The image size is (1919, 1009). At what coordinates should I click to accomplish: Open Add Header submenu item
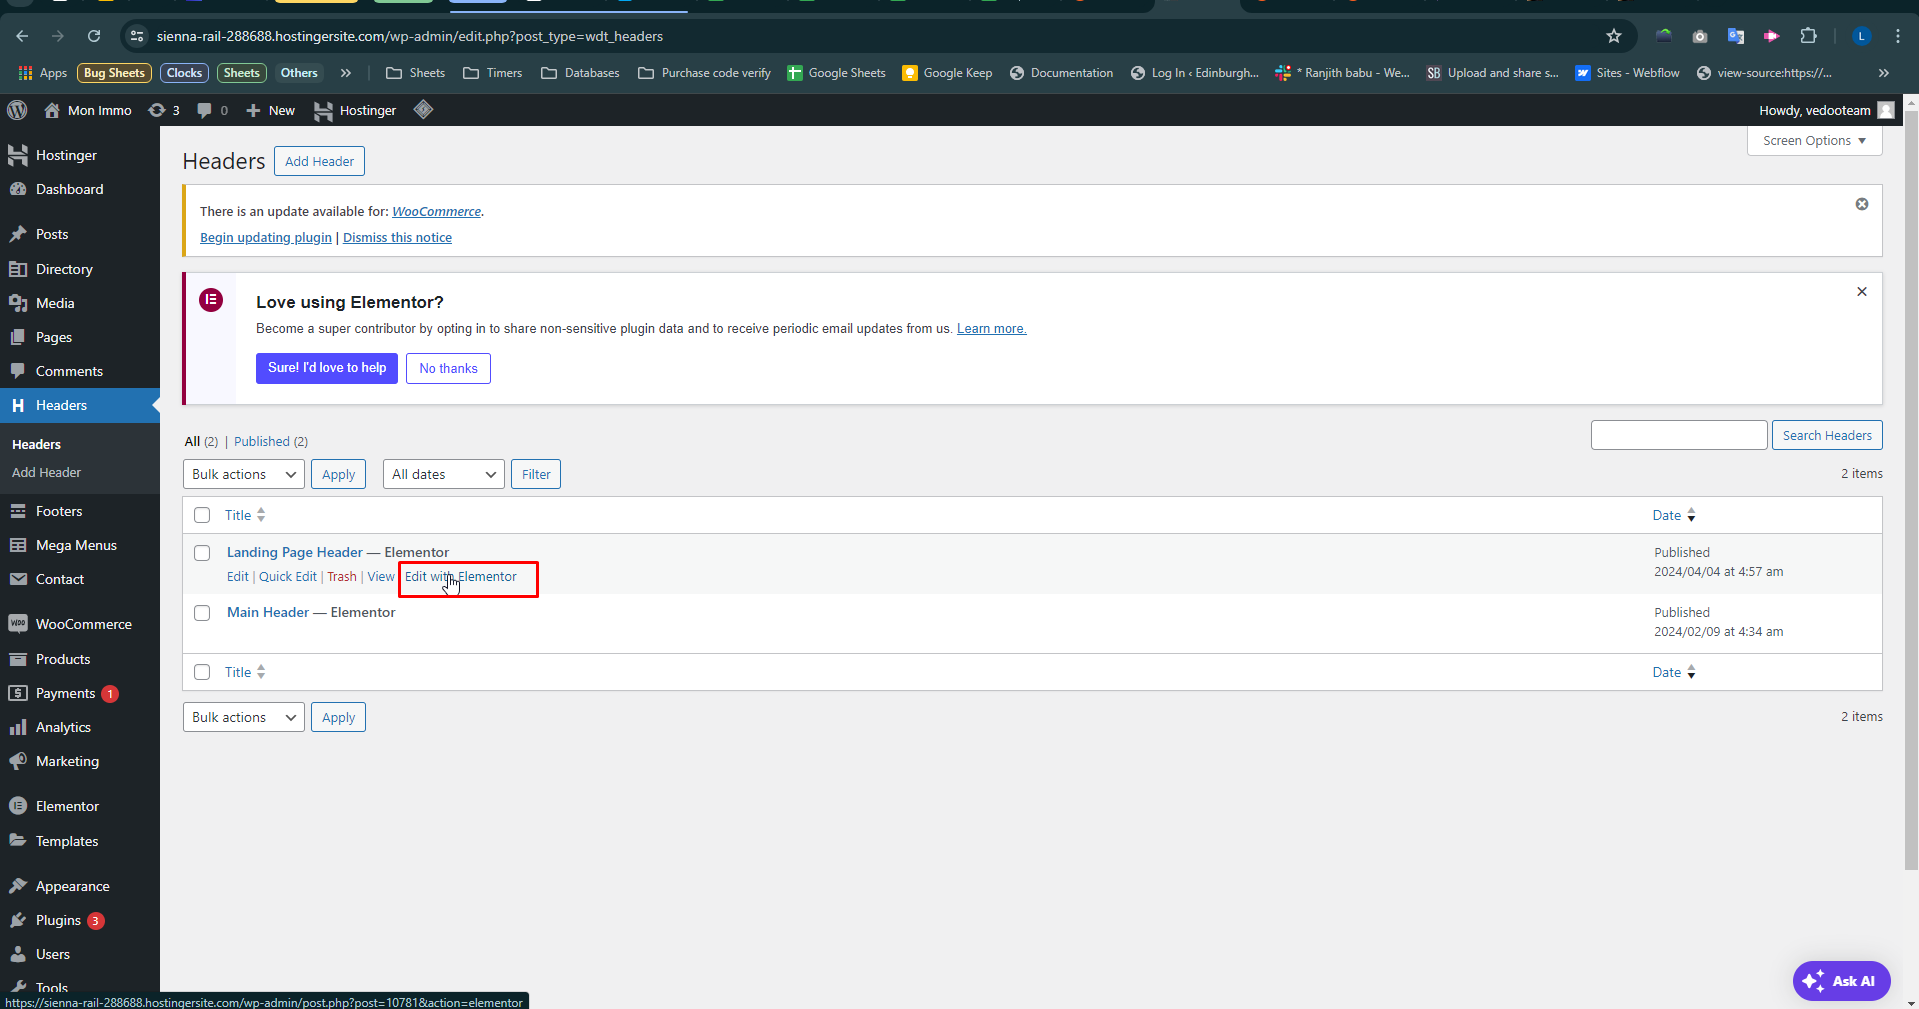47,472
